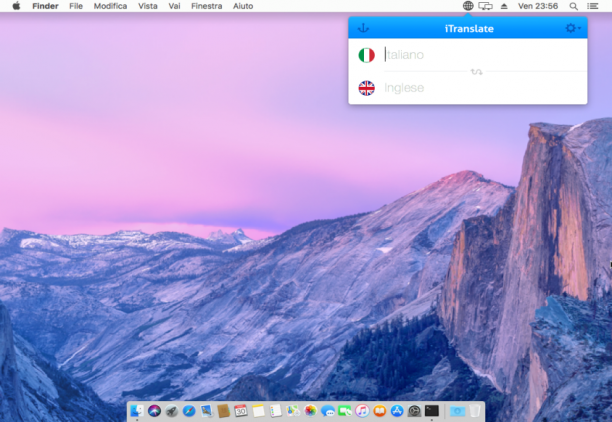Launch Siri from the Dock

[x=154, y=411]
